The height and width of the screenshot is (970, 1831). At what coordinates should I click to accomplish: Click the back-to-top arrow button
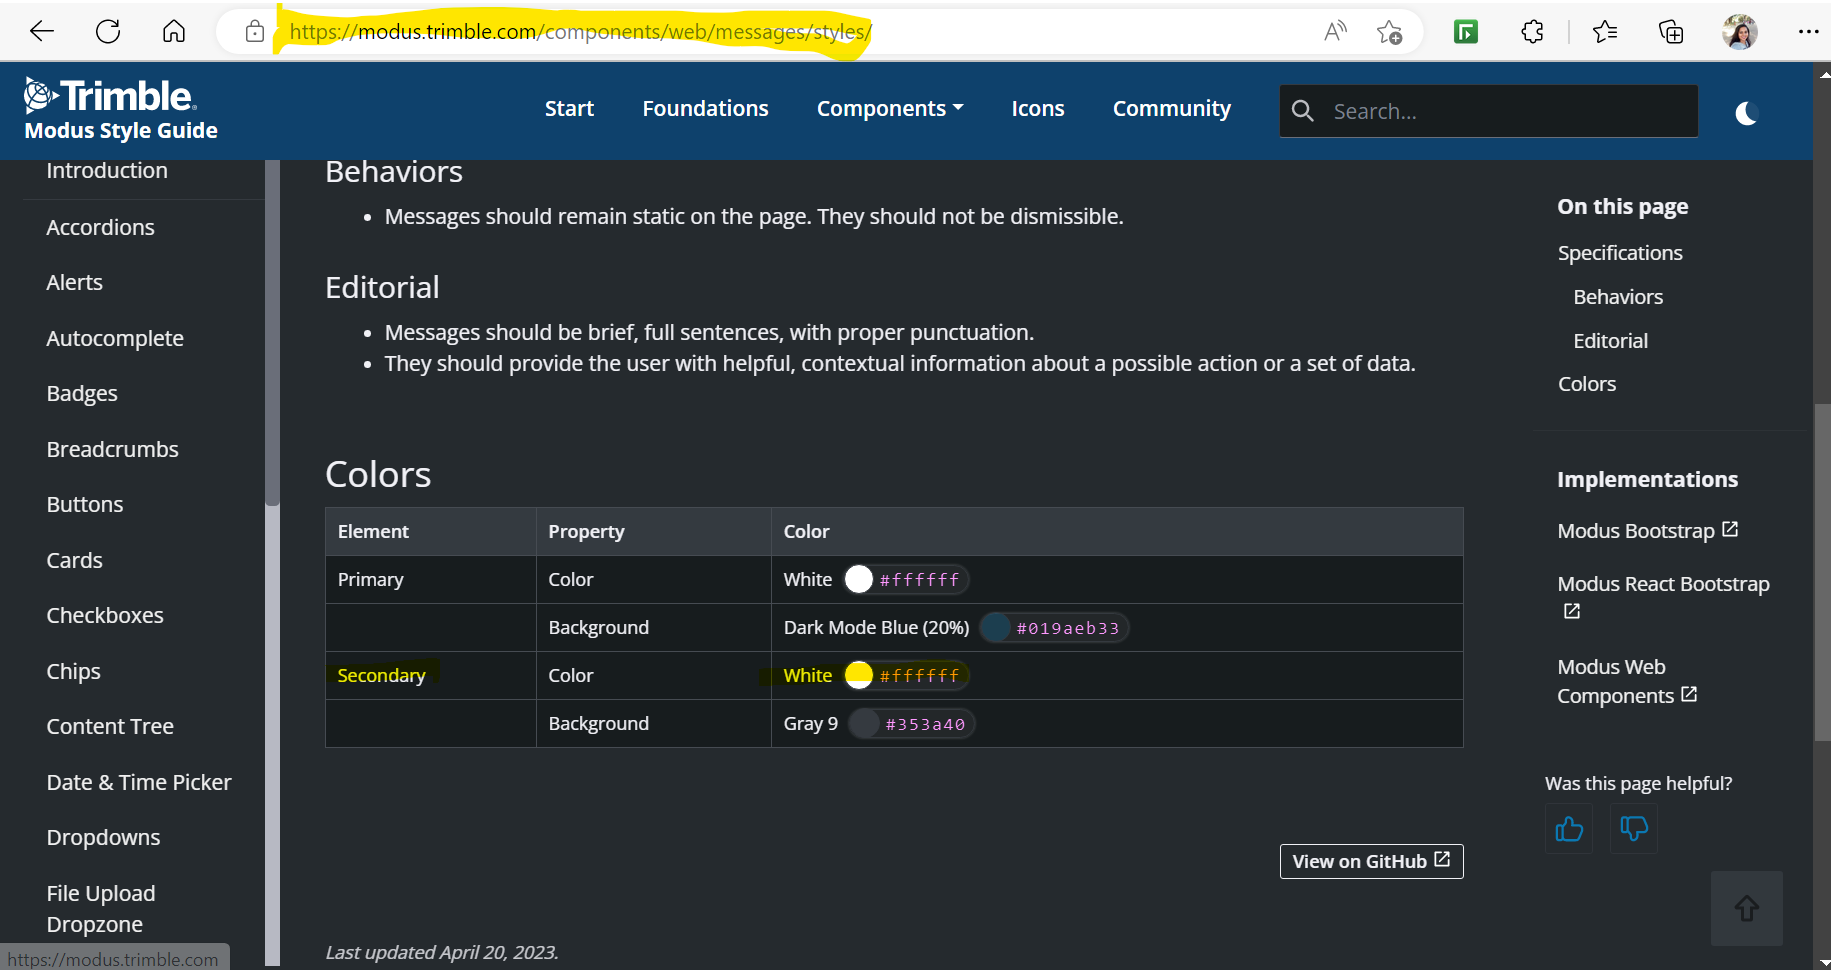click(1746, 909)
